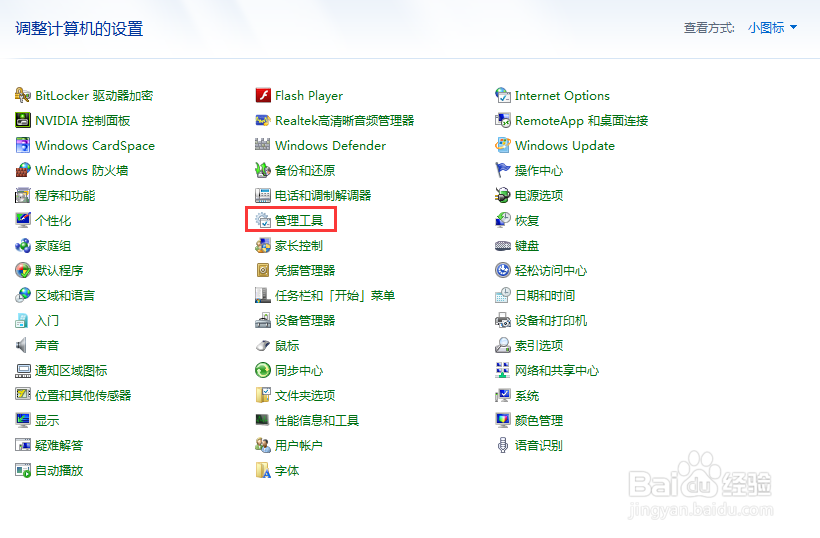Screen dimensions: 820x538
Task: Click the 疑难解答 troubleshooting link
Action: click(x=59, y=445)
